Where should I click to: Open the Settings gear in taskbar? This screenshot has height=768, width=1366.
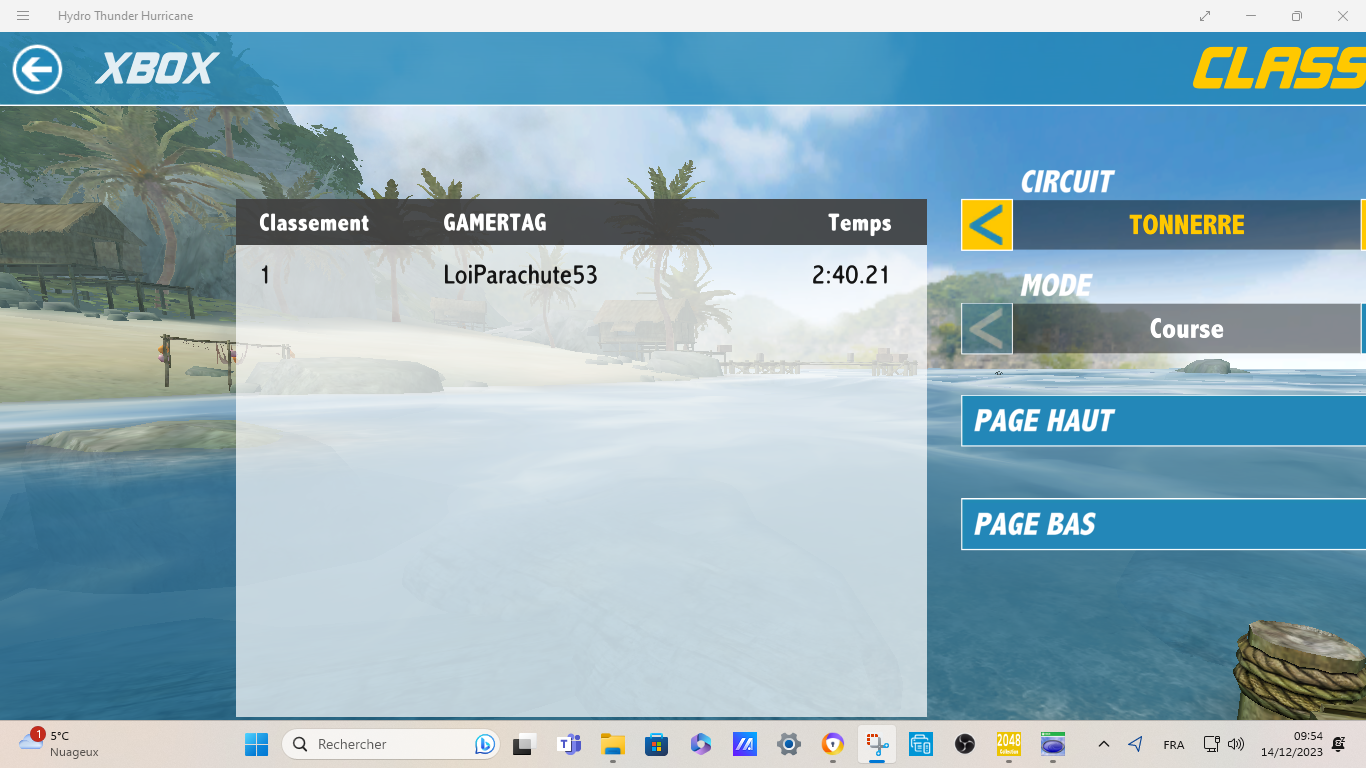[789, 744]
